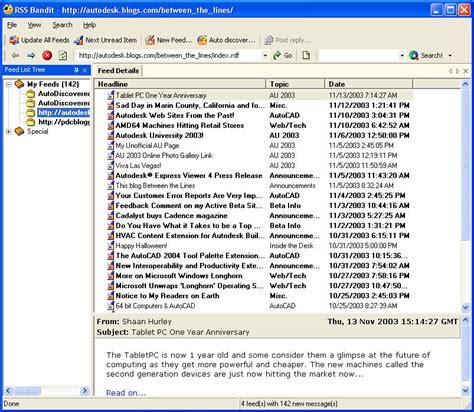Open the File menu
This screenshot has height=412, width=474.
point(12,25)
